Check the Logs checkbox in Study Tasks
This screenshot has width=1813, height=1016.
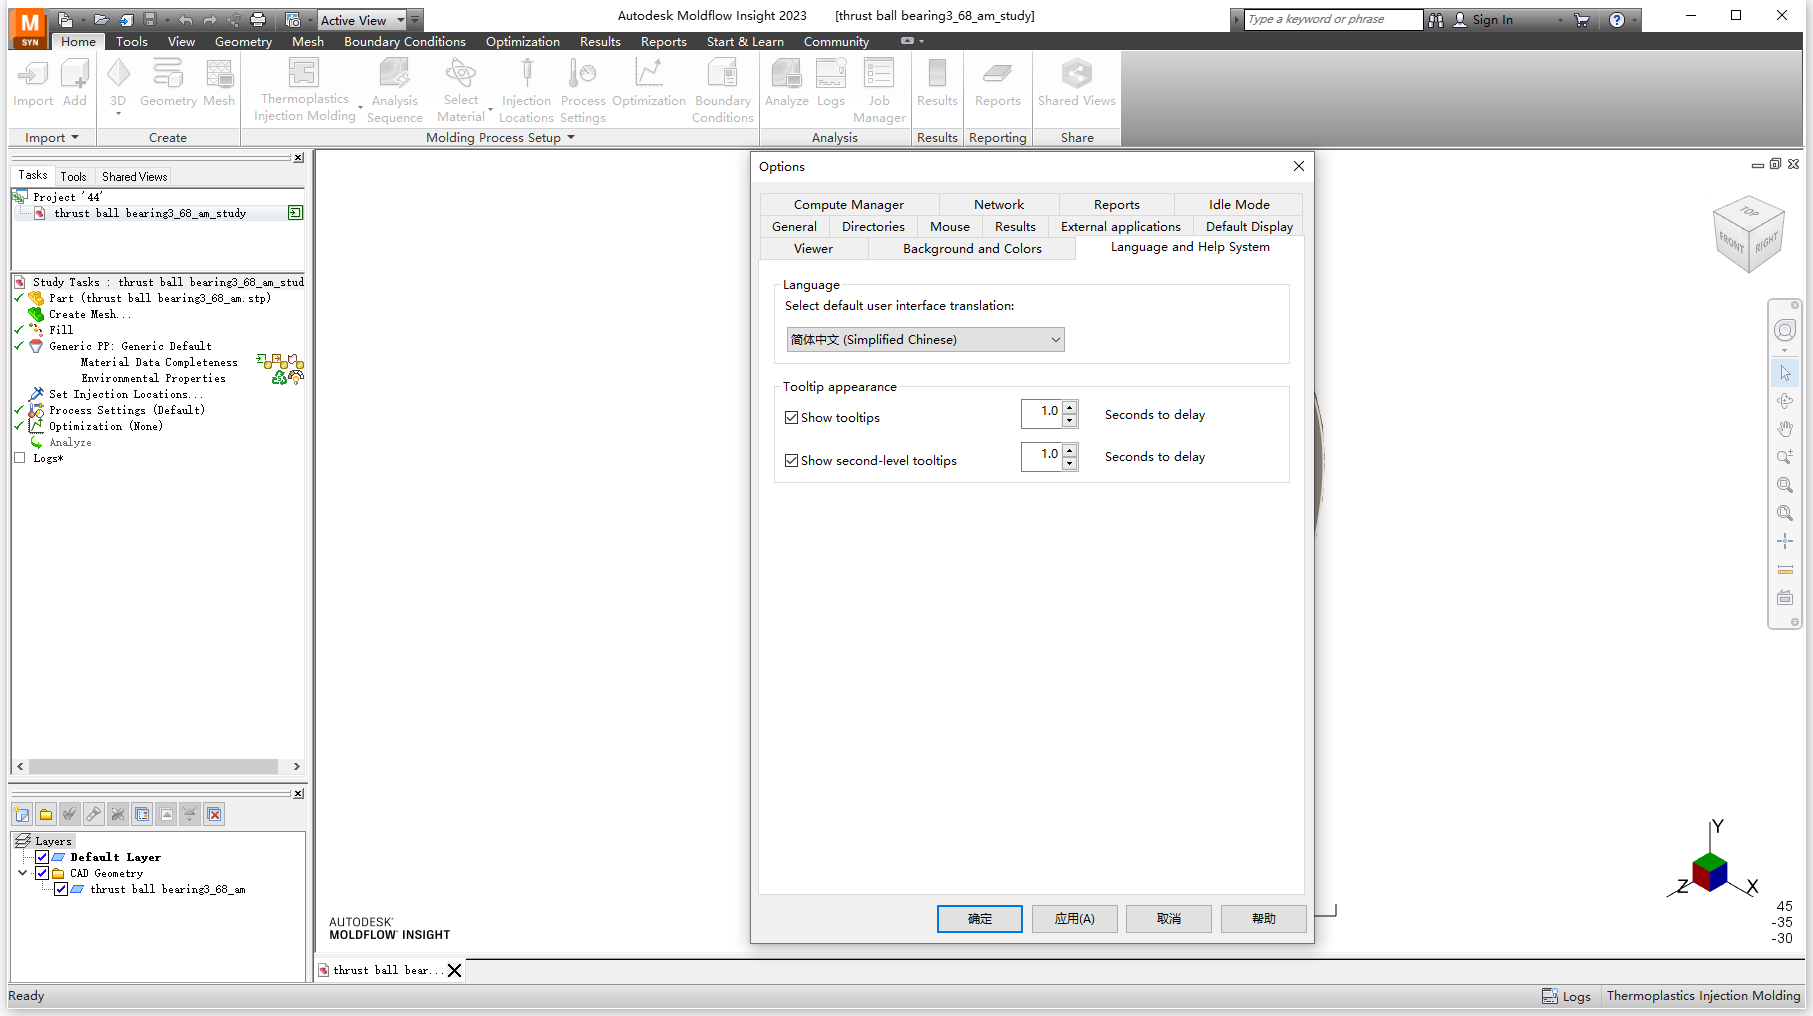tap(19, 458)
